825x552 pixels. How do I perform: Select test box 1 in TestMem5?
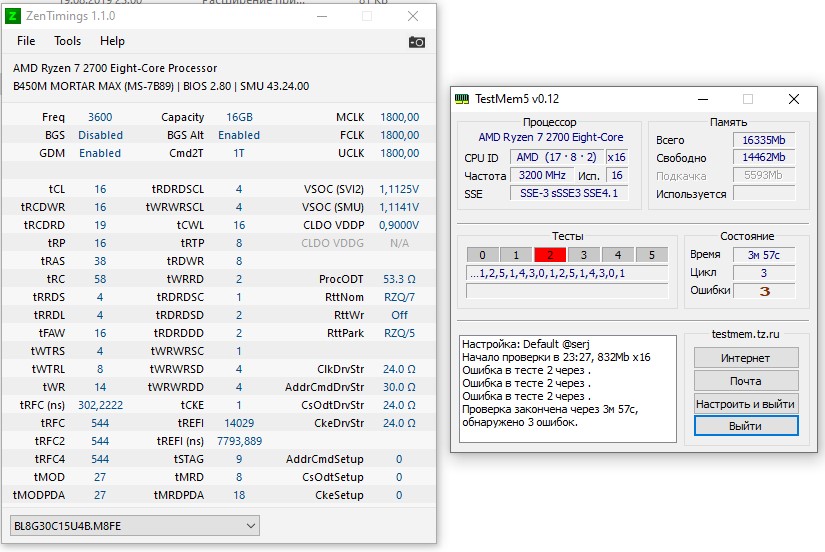click(516, 255)
